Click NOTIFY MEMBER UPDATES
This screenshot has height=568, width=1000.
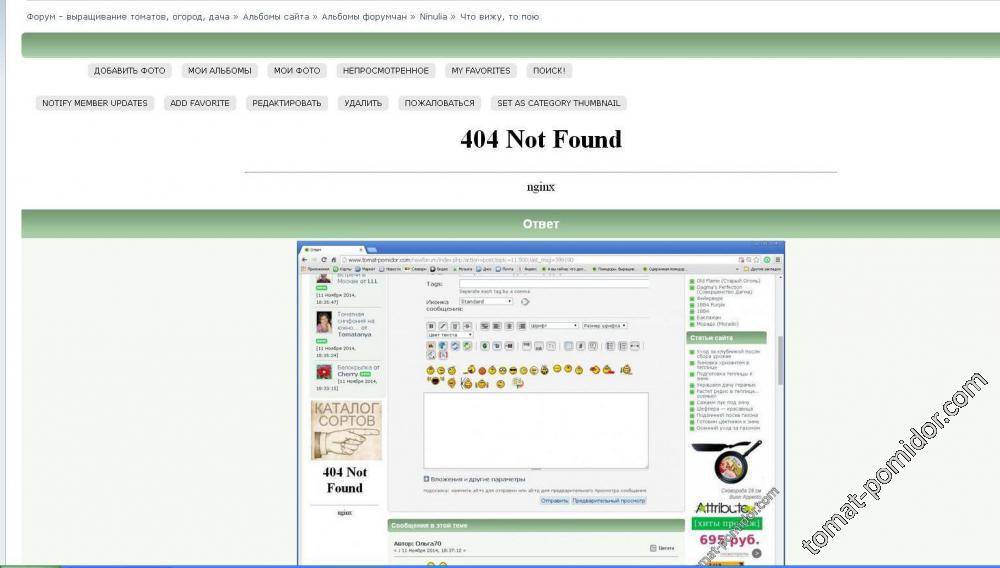point(95,103)
